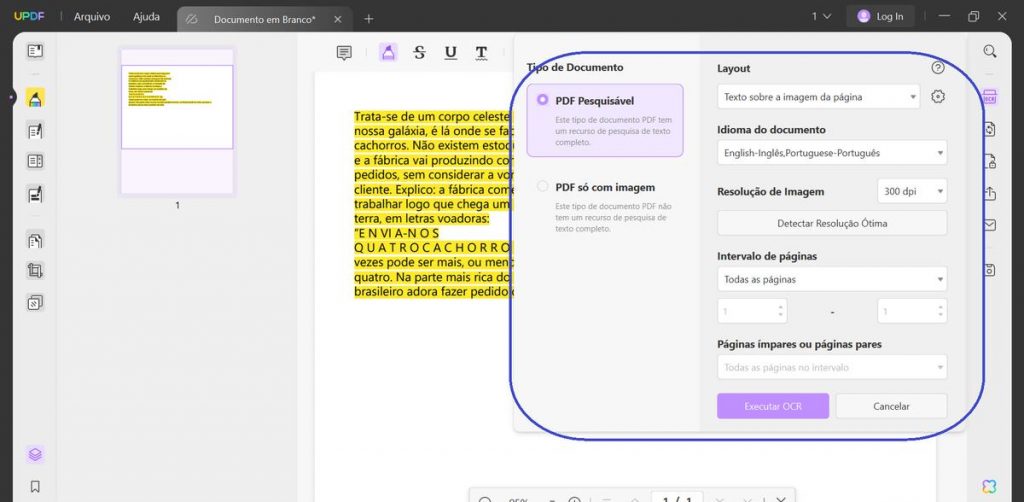Select the highlighter tool in toolbar
The width and height of the screenshot is (1024, 502).
(x=389, y=53)
